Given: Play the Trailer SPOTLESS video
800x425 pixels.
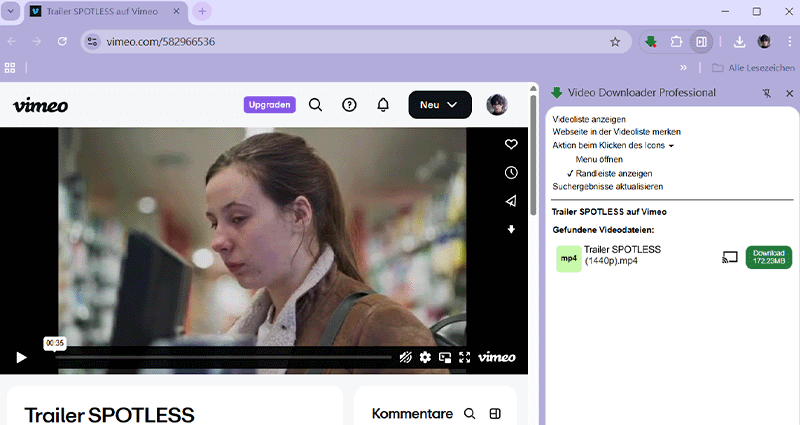Looking at the screenshot, I should click(x=21, y=357).
